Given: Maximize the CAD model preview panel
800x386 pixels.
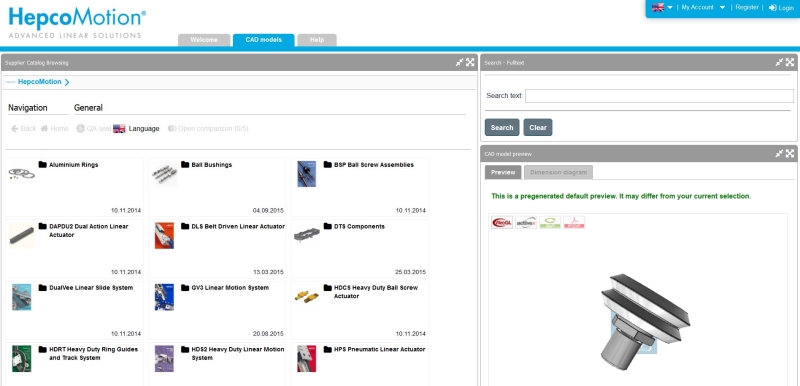Looking at the screenshot, I should pyautogui.click(x=790, y=153).
